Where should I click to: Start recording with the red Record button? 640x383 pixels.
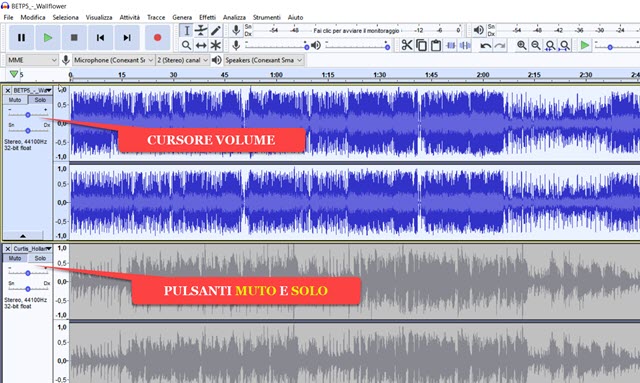point(157,38)
